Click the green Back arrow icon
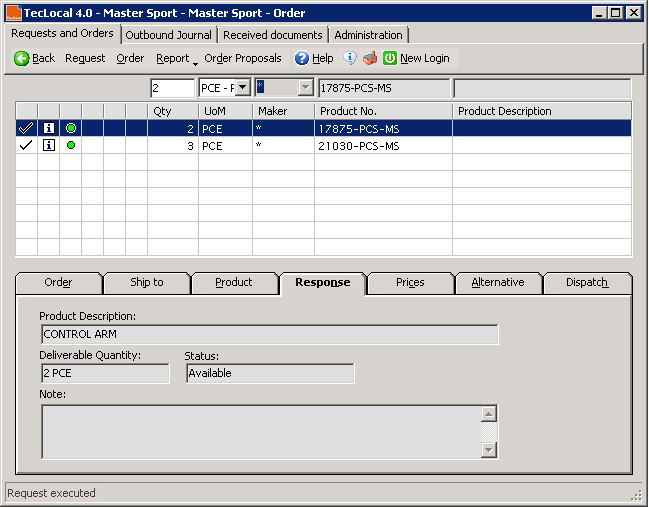Image resolution: width=649 pixels, height=508 pixels. [21, 59]
